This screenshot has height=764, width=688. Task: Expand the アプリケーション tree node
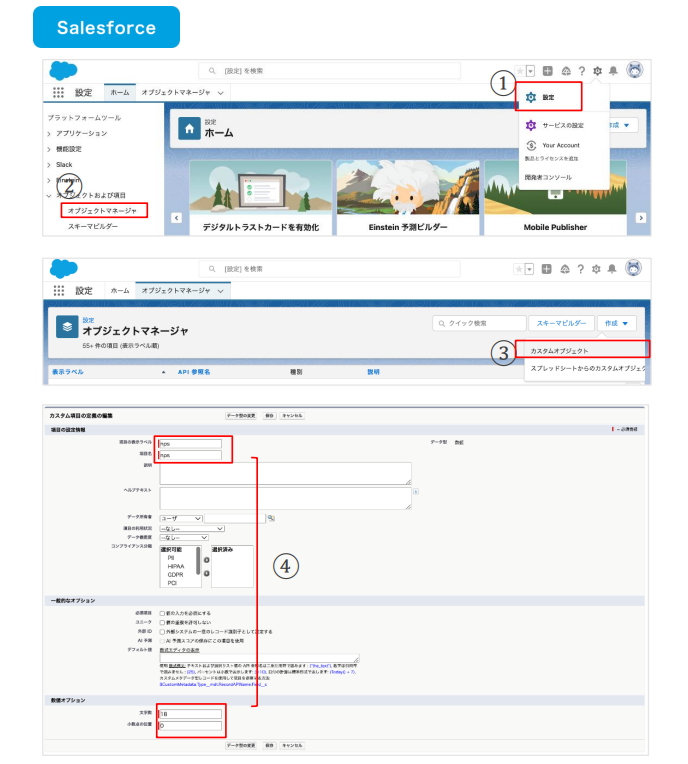pyautogui.click(x=49, y=134)
